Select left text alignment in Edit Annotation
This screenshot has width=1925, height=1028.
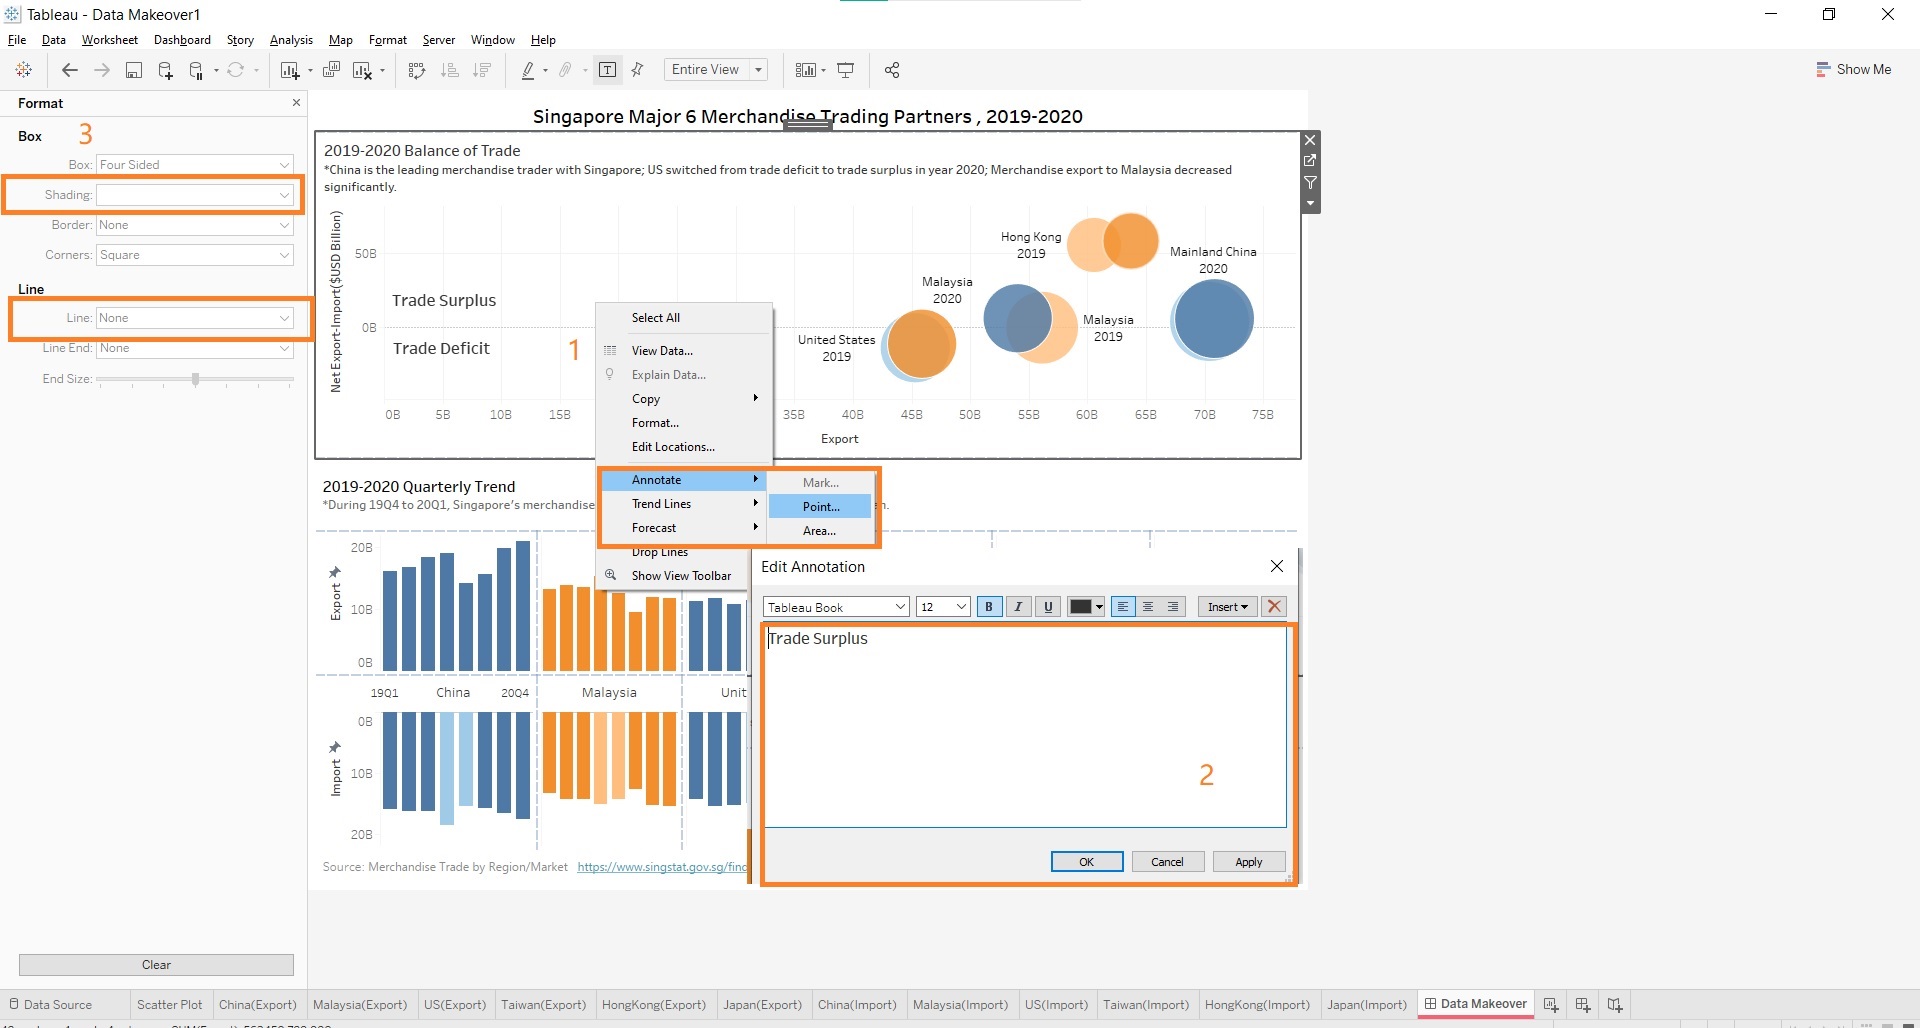point(1123,607)
